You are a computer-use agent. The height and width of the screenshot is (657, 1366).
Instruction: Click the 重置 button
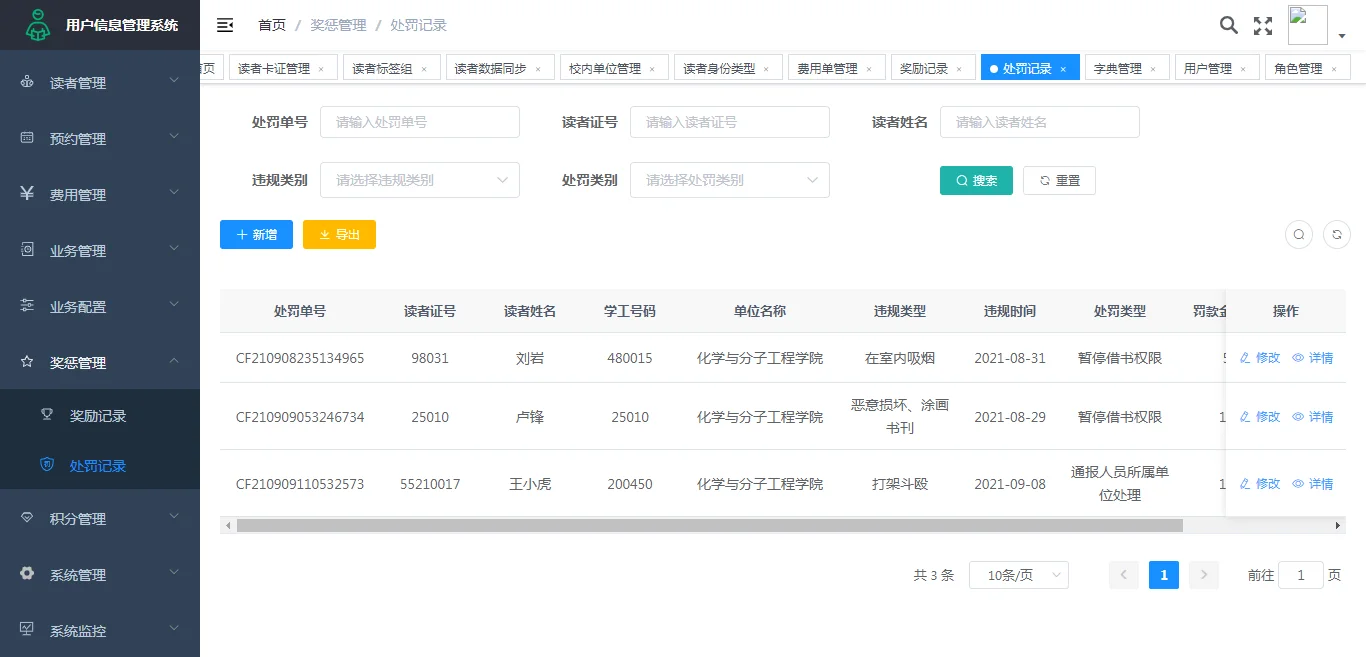pos(1059,180)
